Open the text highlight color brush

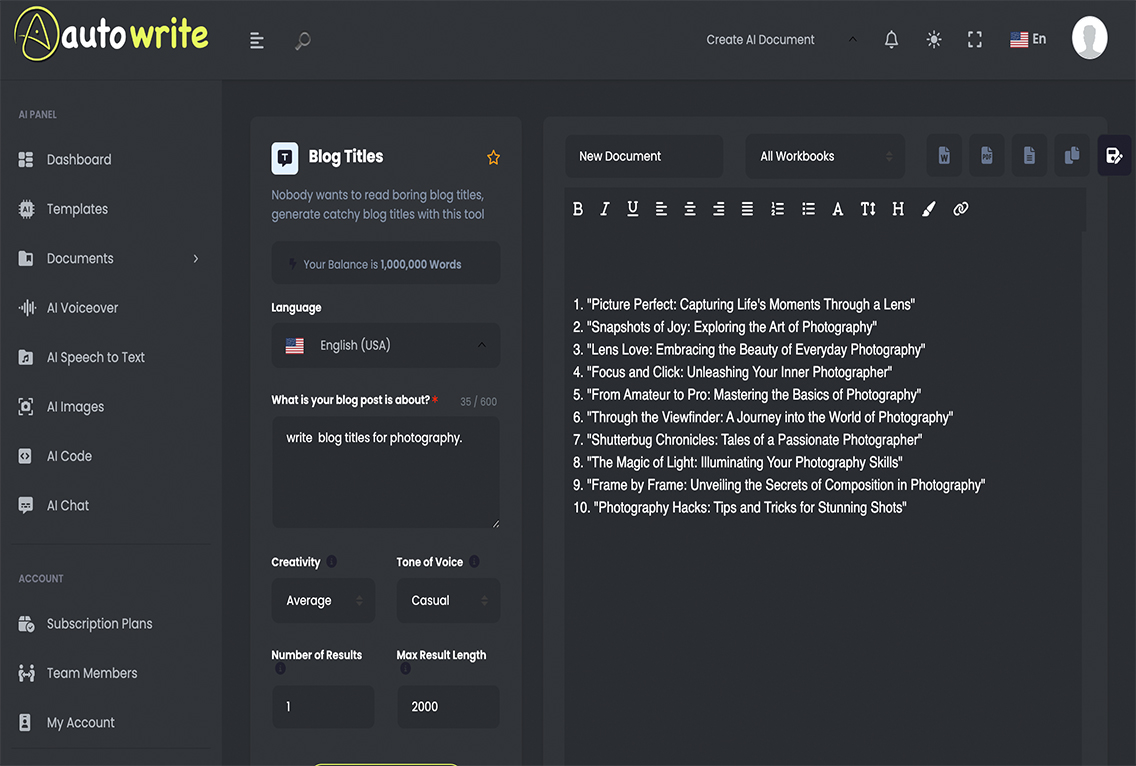(x=928, y=209)
